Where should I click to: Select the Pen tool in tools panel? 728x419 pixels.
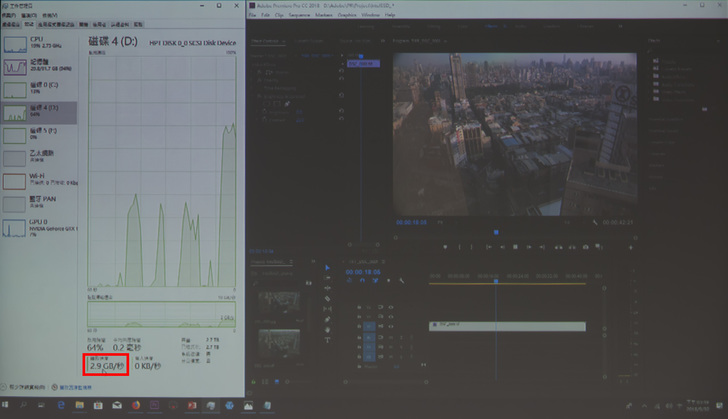327,318
